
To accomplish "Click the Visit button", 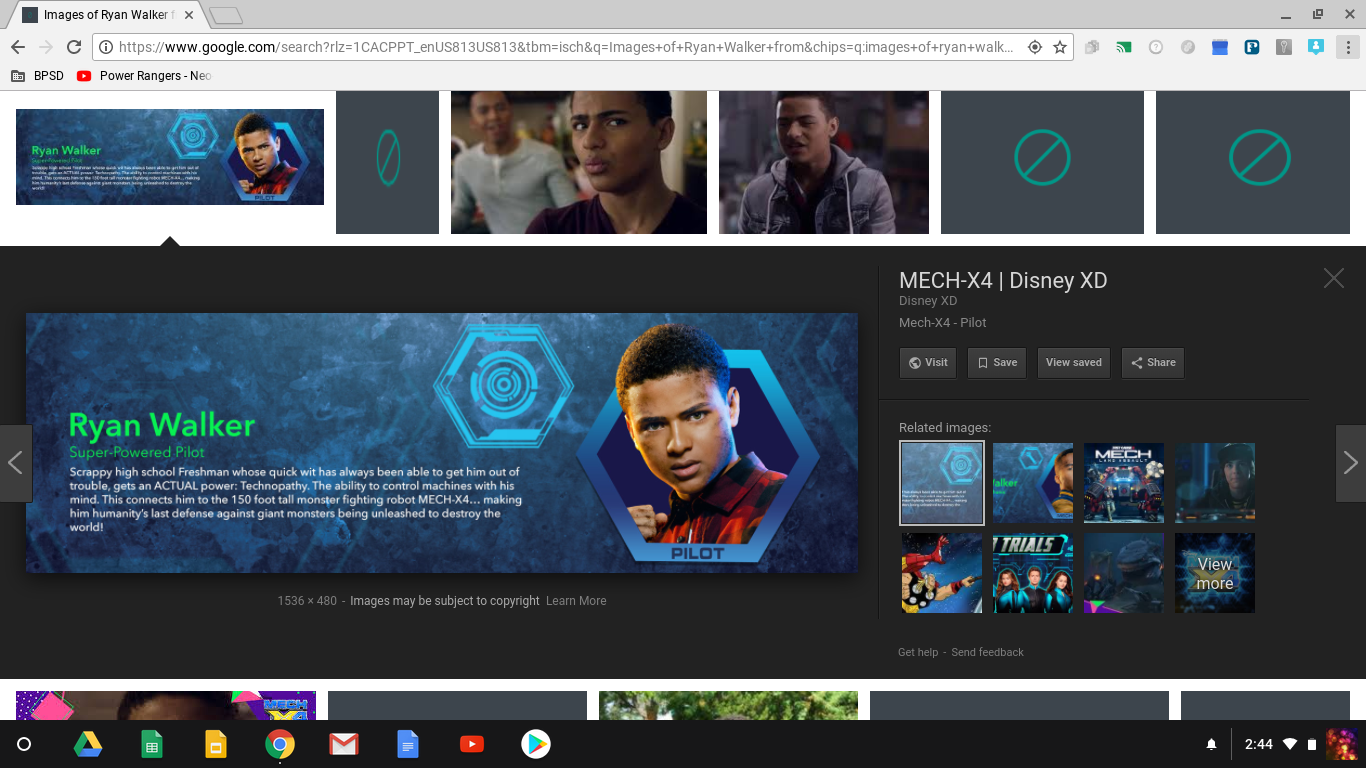I will (928, 363).
